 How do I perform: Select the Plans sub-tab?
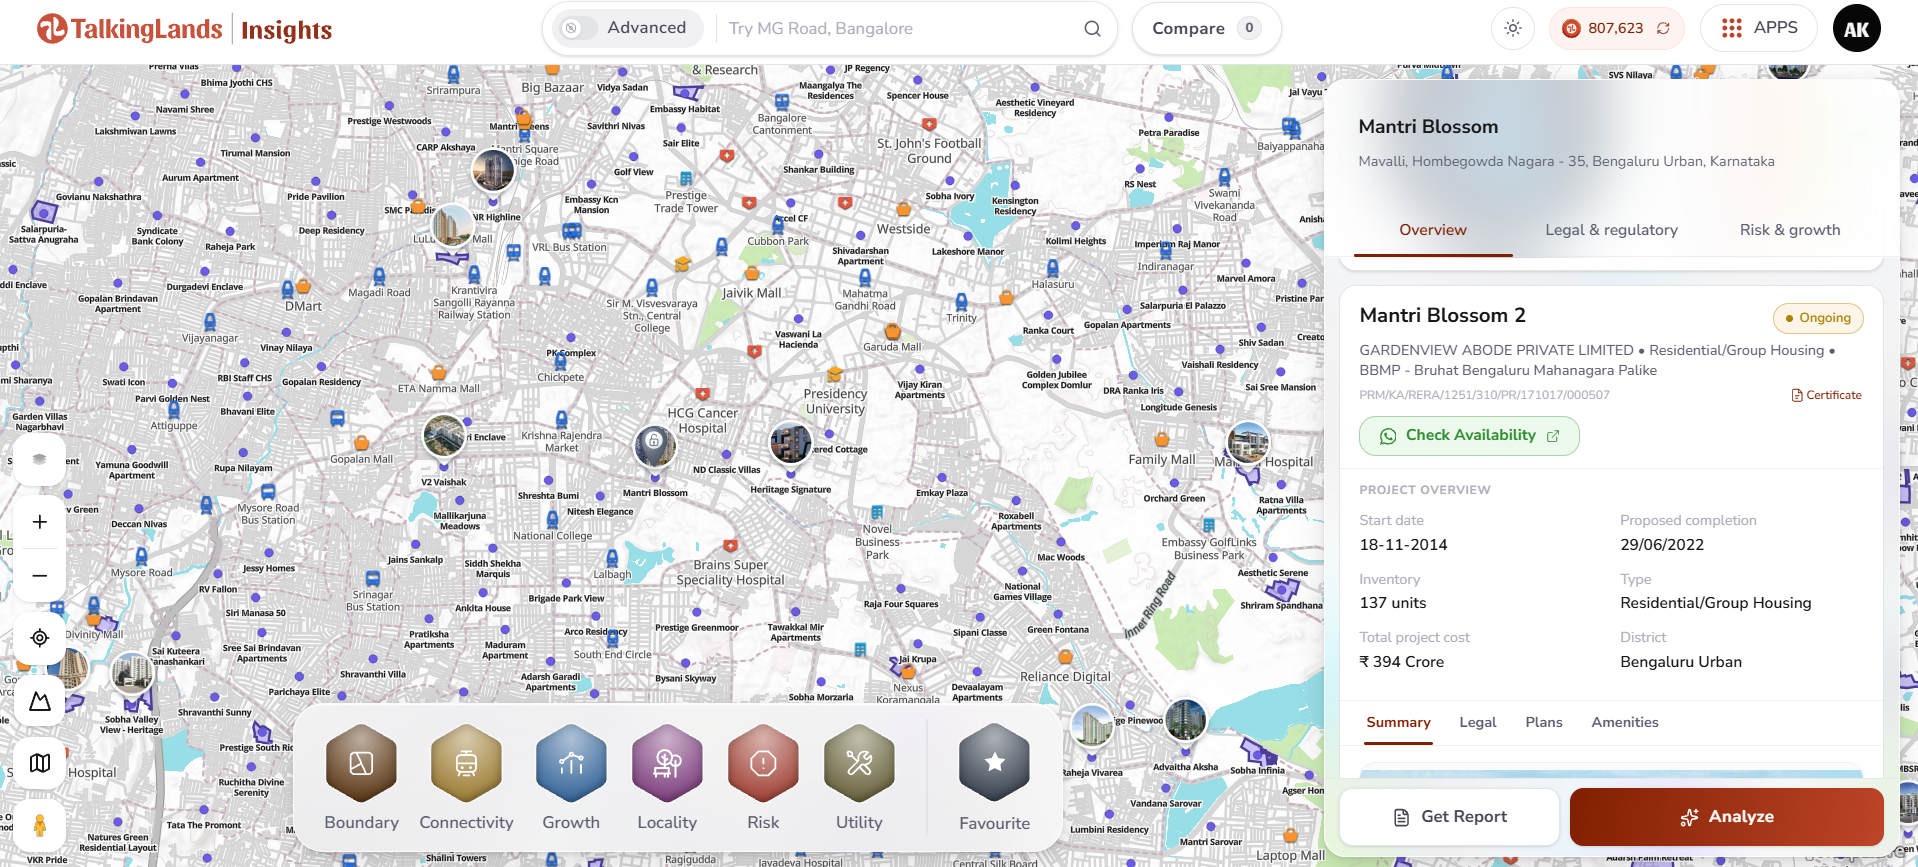pyautogui.click(x=1543, y=722)
